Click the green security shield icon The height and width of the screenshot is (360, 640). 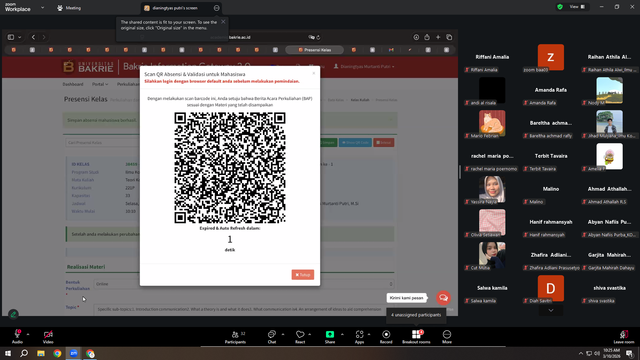pos(560,7)
